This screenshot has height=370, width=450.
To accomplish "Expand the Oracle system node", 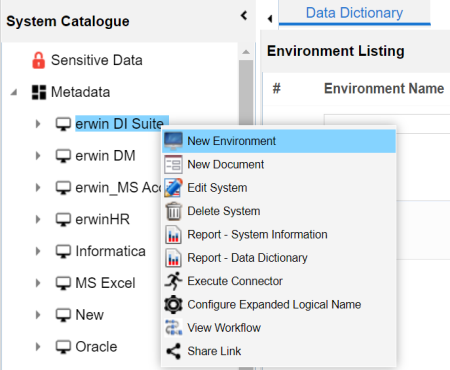I will pyautogui.click(x=38, y=347).
